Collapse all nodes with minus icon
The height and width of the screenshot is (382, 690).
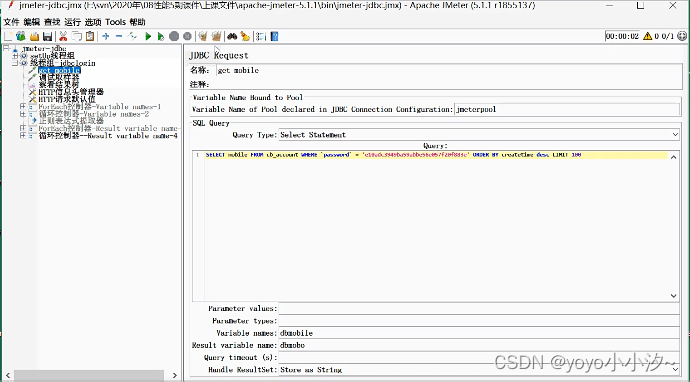coord(119,37)
